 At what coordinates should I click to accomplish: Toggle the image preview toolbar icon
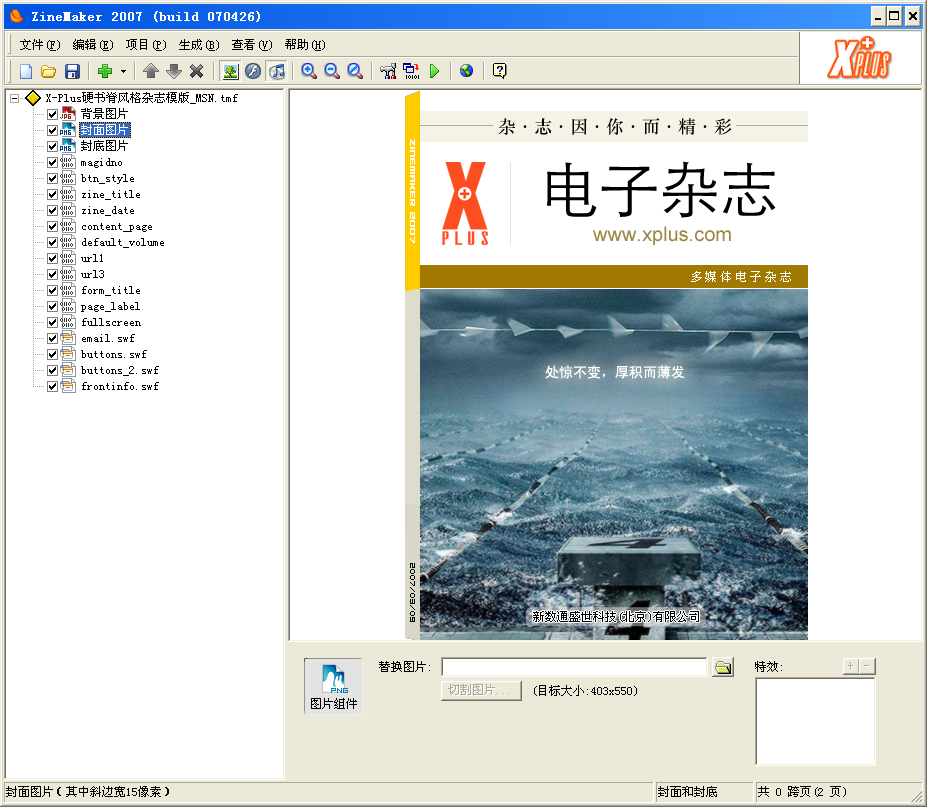coord(231,72)
